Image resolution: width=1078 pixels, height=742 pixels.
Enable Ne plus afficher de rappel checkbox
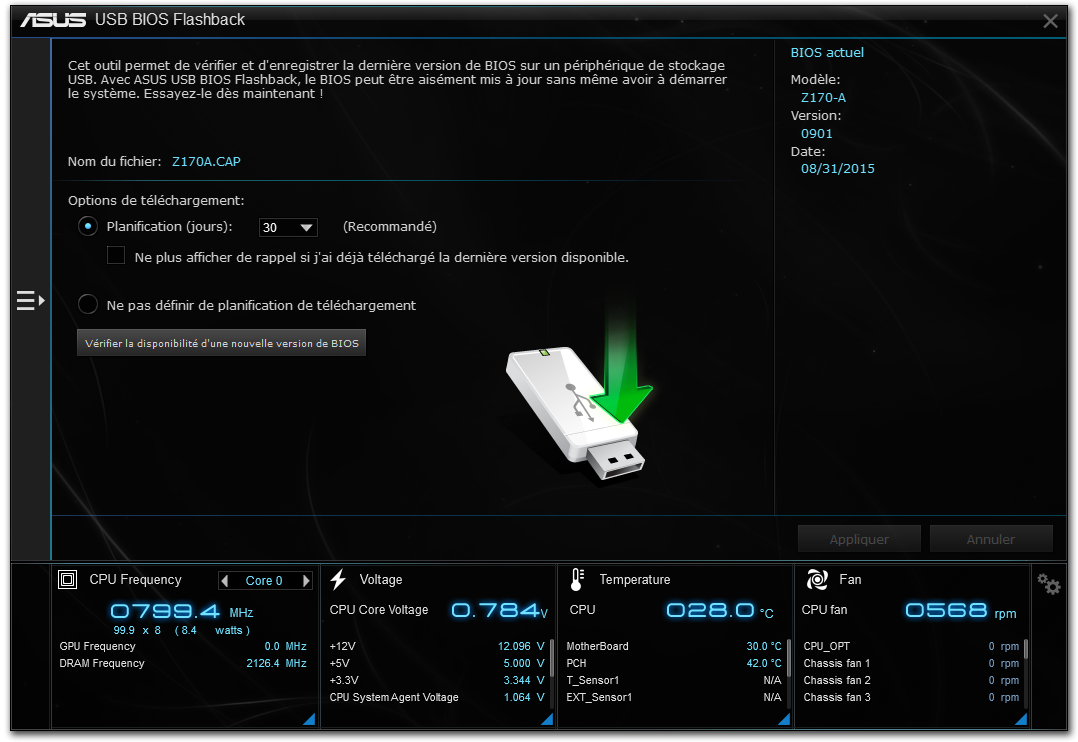pyautogui.click(x=116, y=256)
